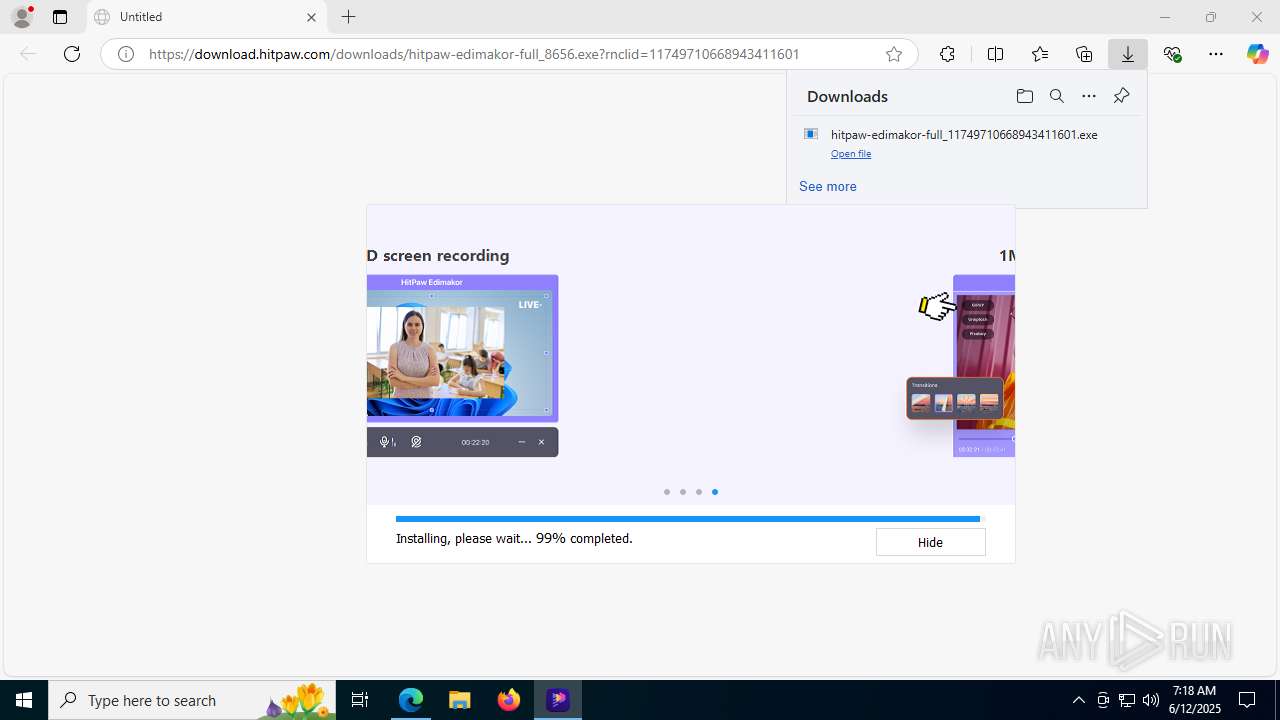Pin the Downloads panel
This screenshot has height=720, width=1280.
pos(1121,96)
